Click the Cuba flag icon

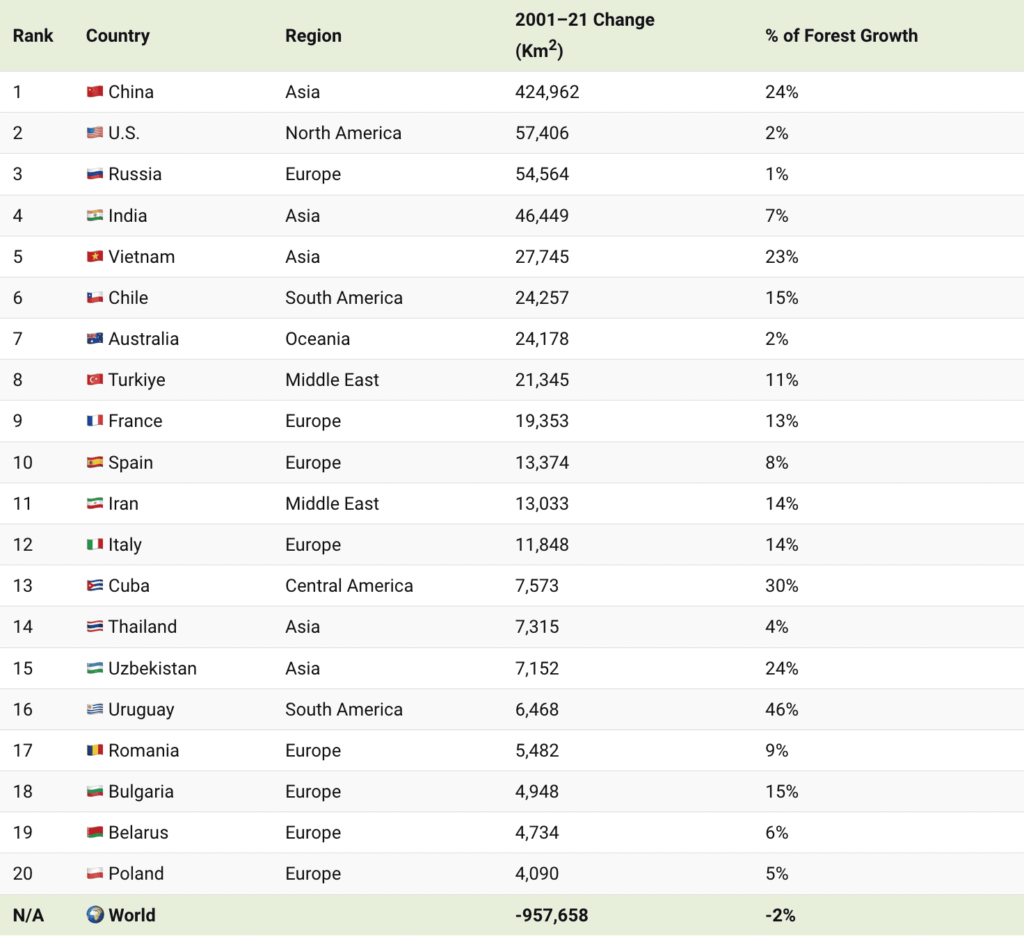pos(95,586)
